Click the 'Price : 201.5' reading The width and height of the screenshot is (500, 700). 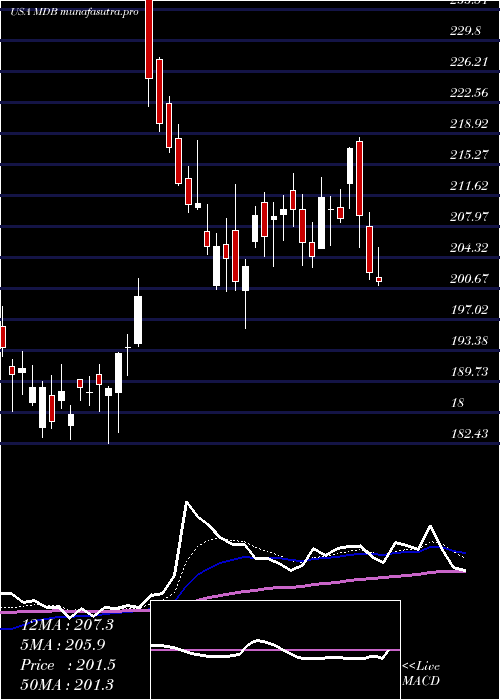point(68,665)
